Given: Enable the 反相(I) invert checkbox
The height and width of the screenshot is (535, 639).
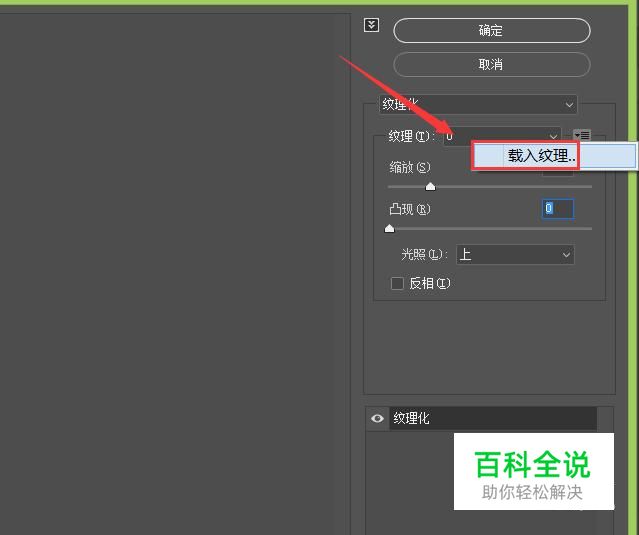Looking at the screenshot, I should click(x=397, y=283).
